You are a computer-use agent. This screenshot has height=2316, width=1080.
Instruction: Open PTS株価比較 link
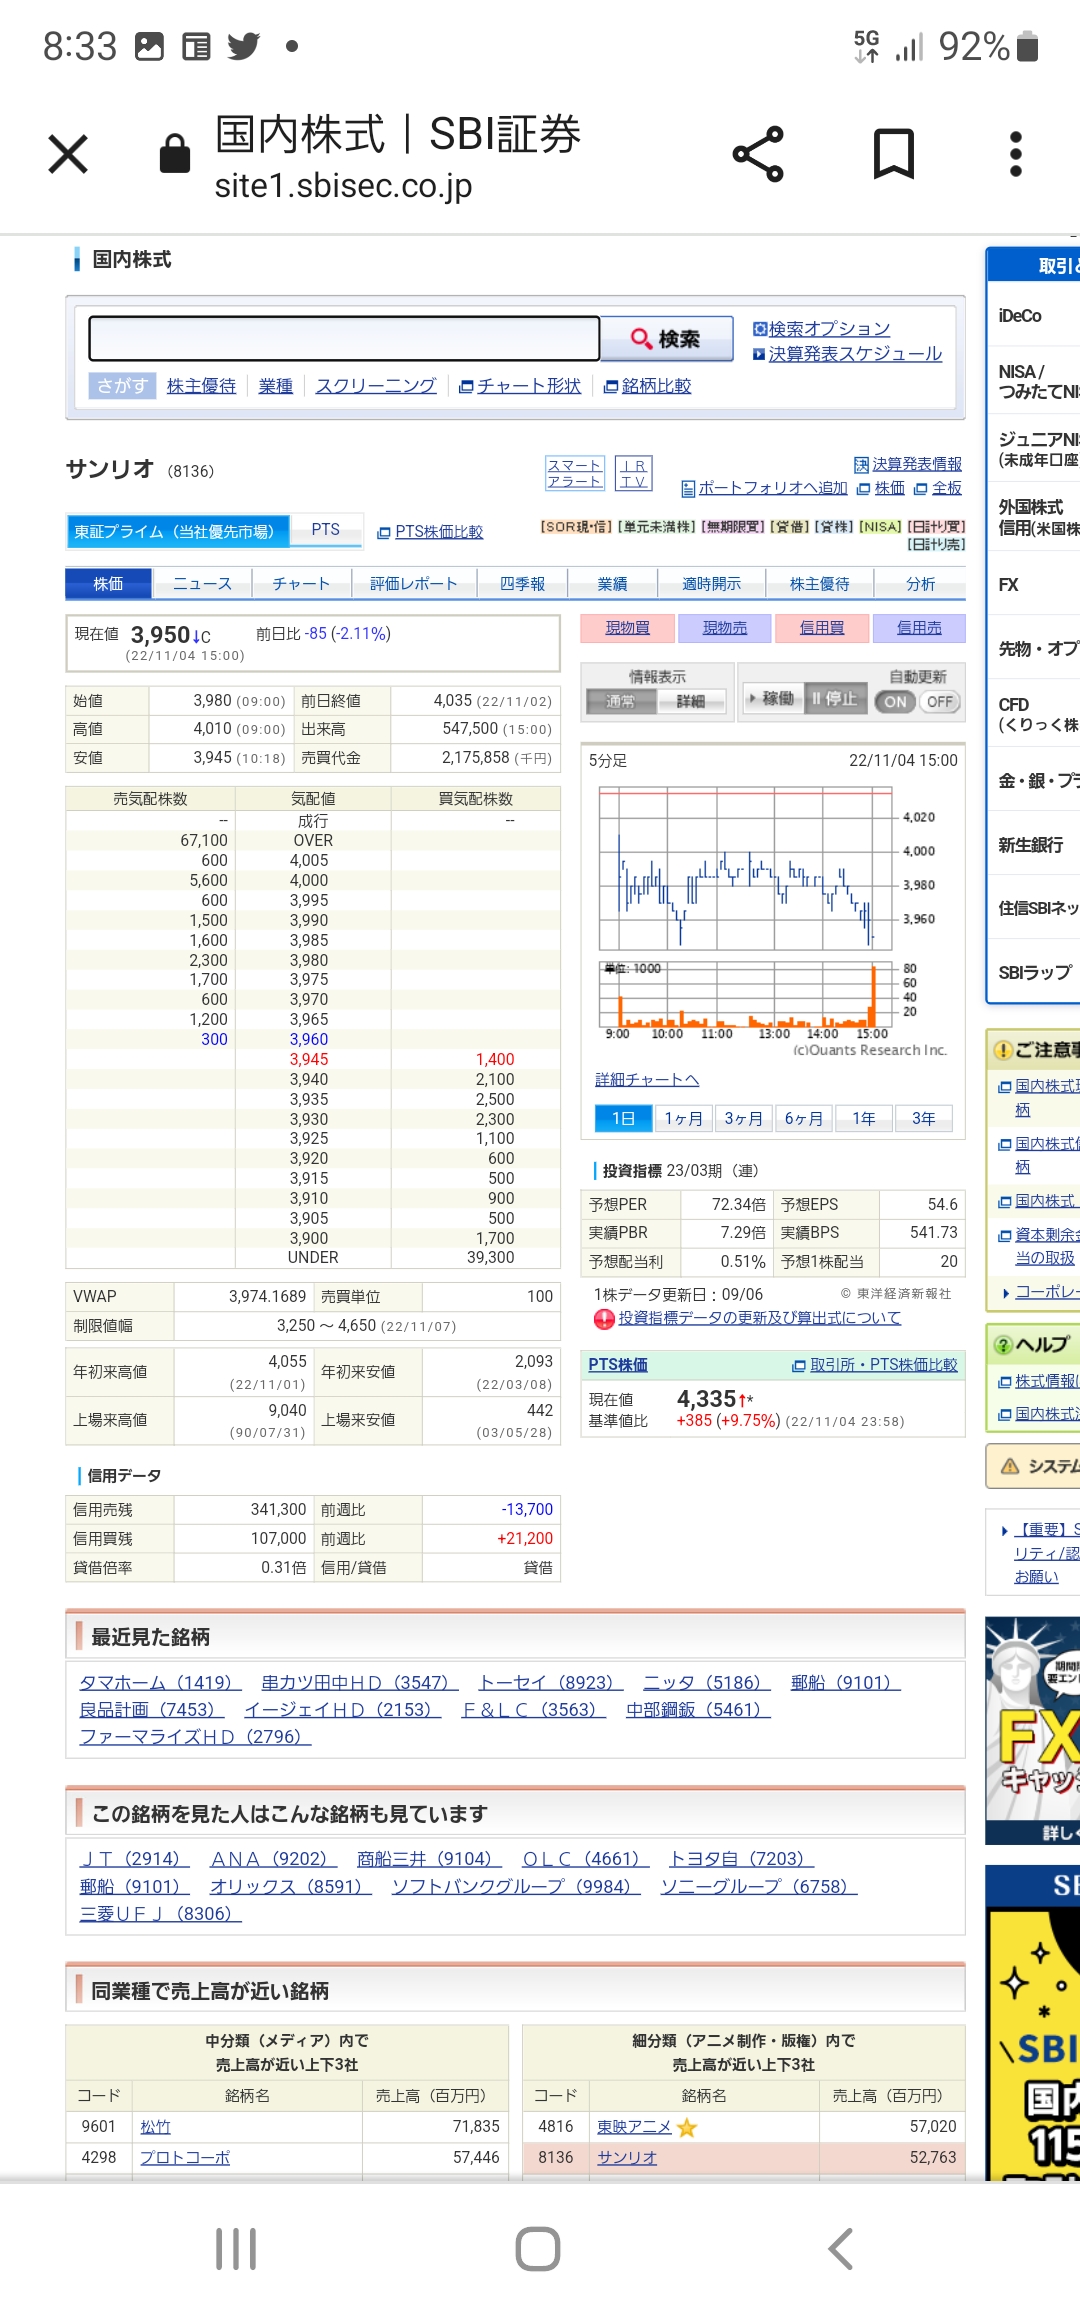coord(438,532)
